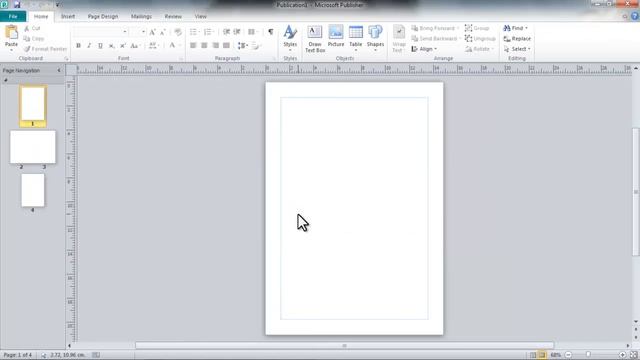This screenshot has width=640, height=360.
Task: Click the zoom slider handle
Action: [588, 355]
